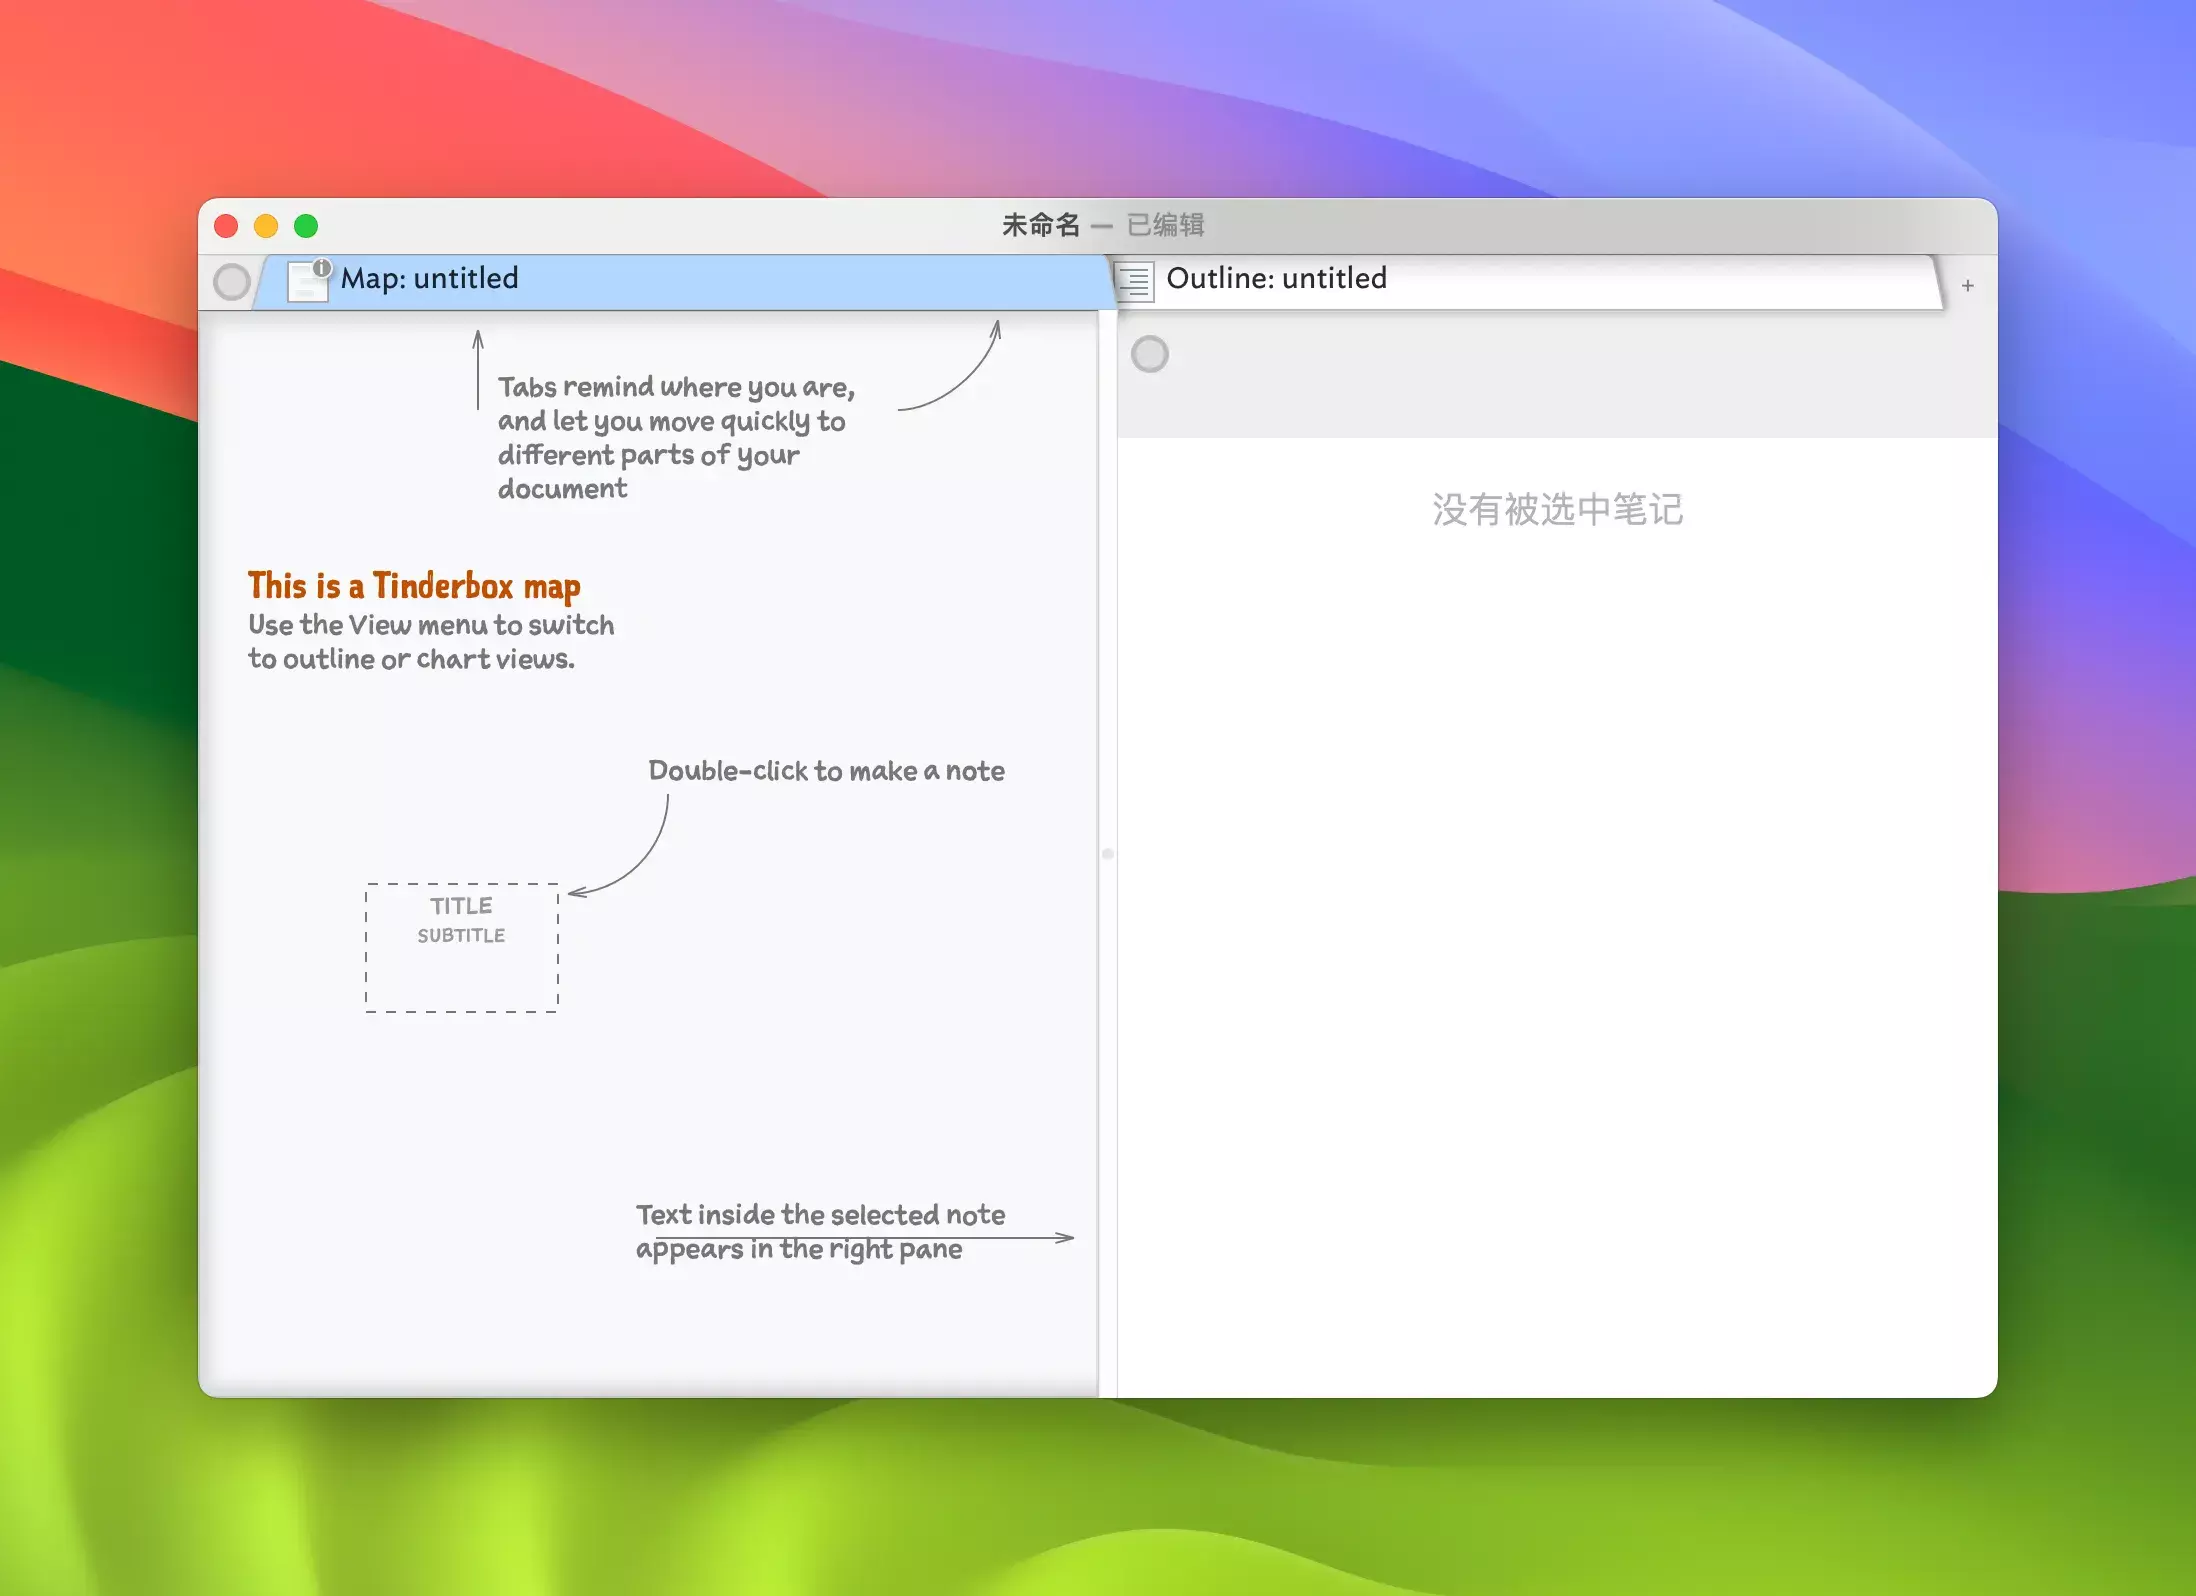2196x1596 pixels.
Task: Zoom window with the green button
Action: (306, 227)
